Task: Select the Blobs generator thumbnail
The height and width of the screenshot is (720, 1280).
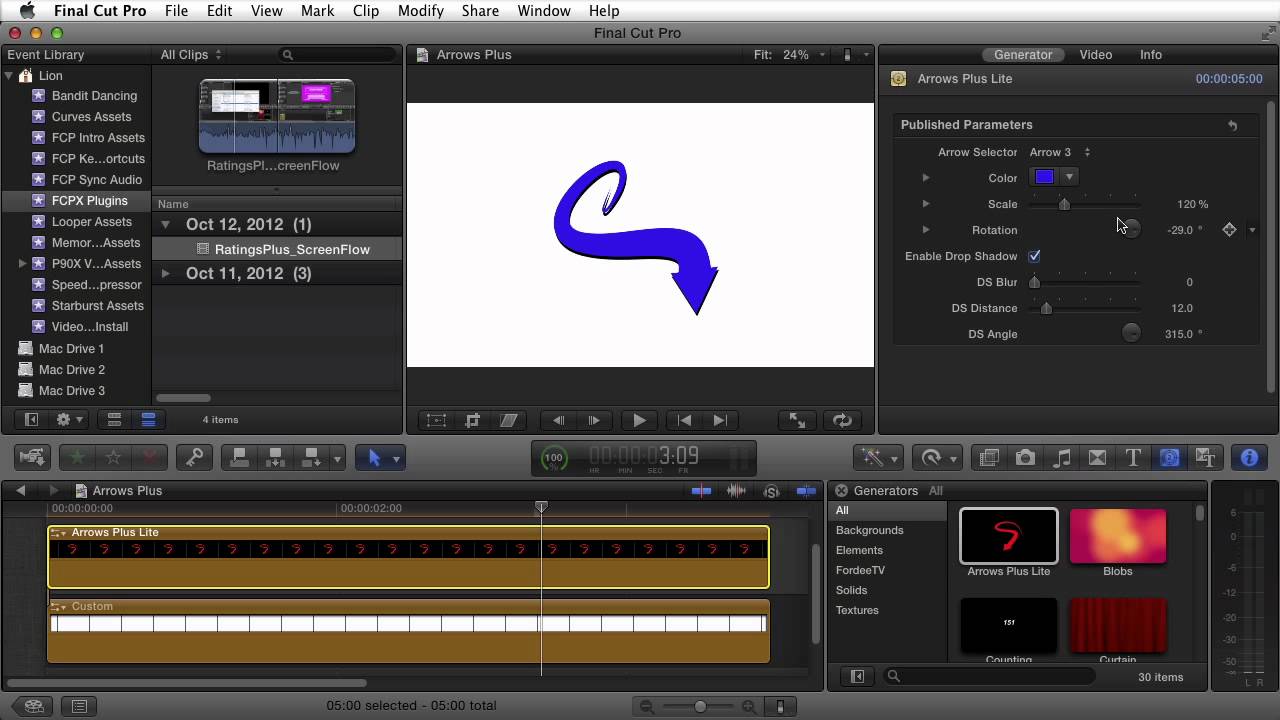Action: 1117,536
